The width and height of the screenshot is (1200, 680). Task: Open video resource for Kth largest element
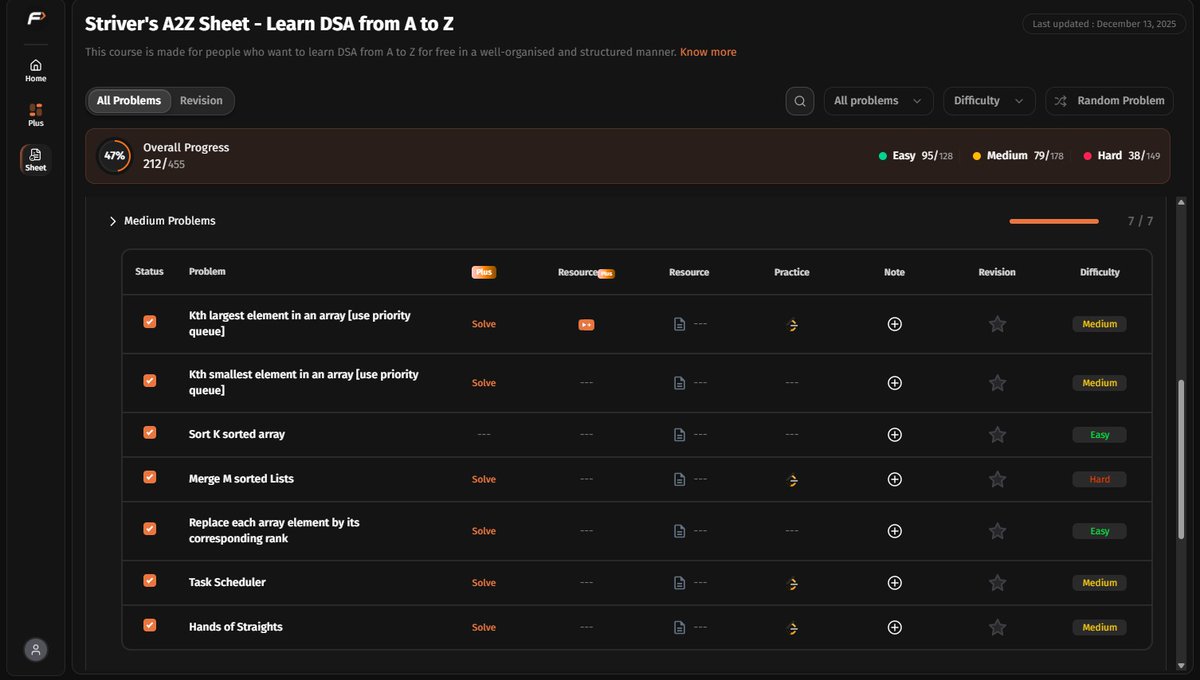coord(586,324)
